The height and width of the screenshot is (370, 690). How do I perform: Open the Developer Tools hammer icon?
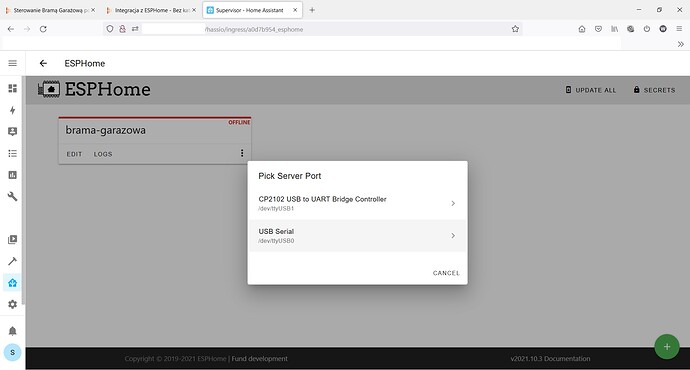(12, 261)
